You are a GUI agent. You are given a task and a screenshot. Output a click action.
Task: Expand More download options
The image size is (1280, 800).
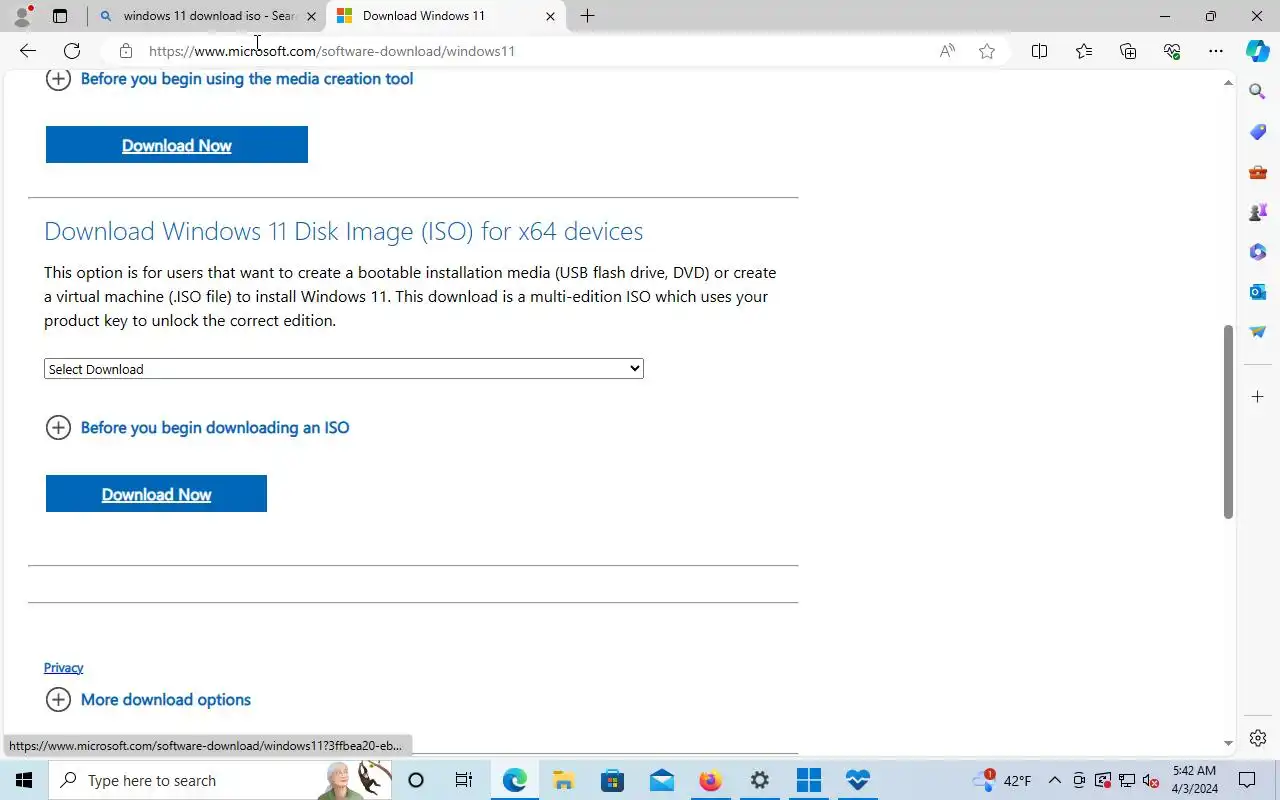149,700
